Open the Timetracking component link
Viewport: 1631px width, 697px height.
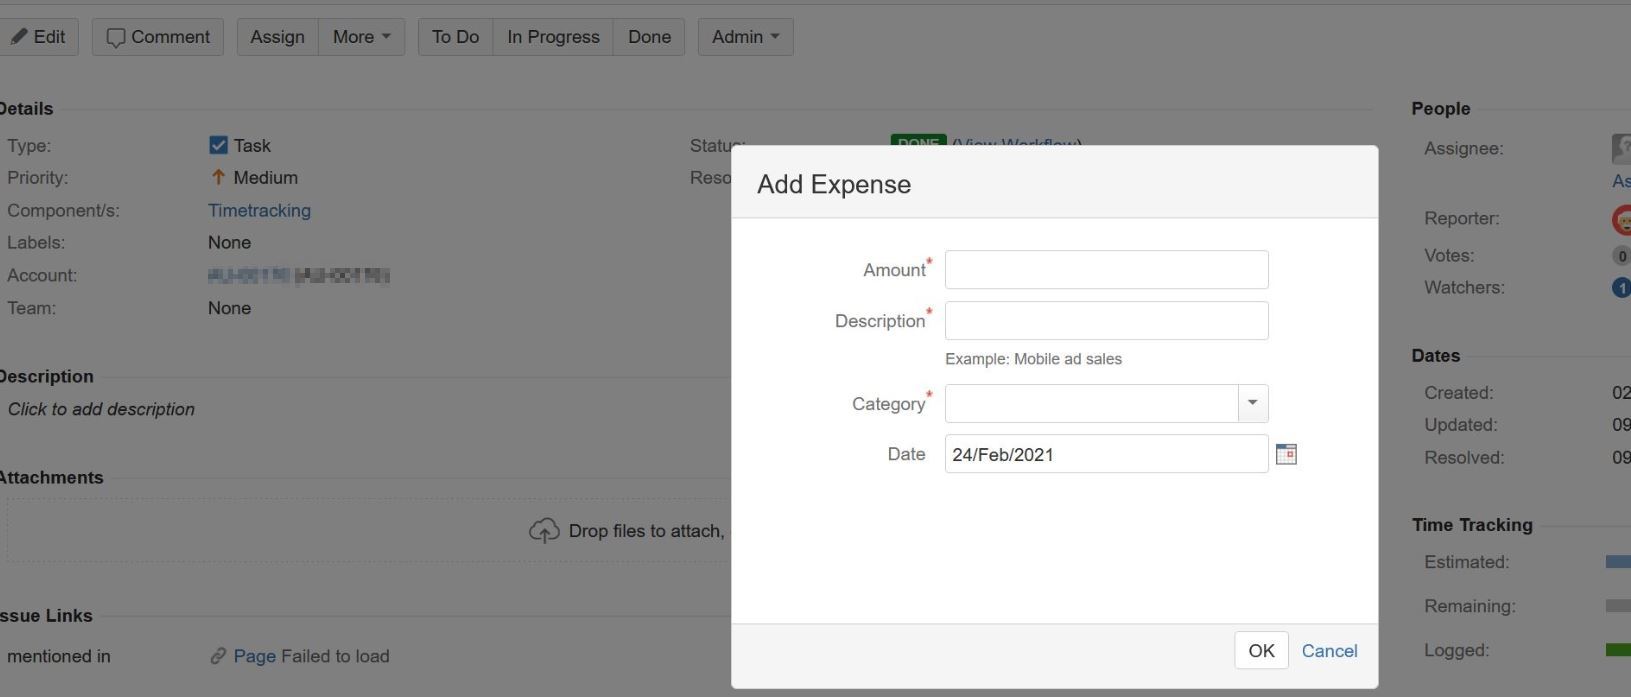coord(259,211)
